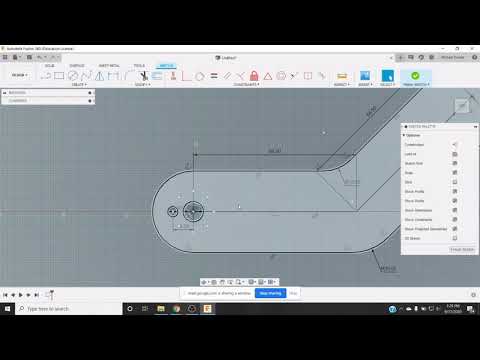This screenshot has height=360, width=480.
Task: Select the Center Diameter Circle tool
Action: click(73, 76)
